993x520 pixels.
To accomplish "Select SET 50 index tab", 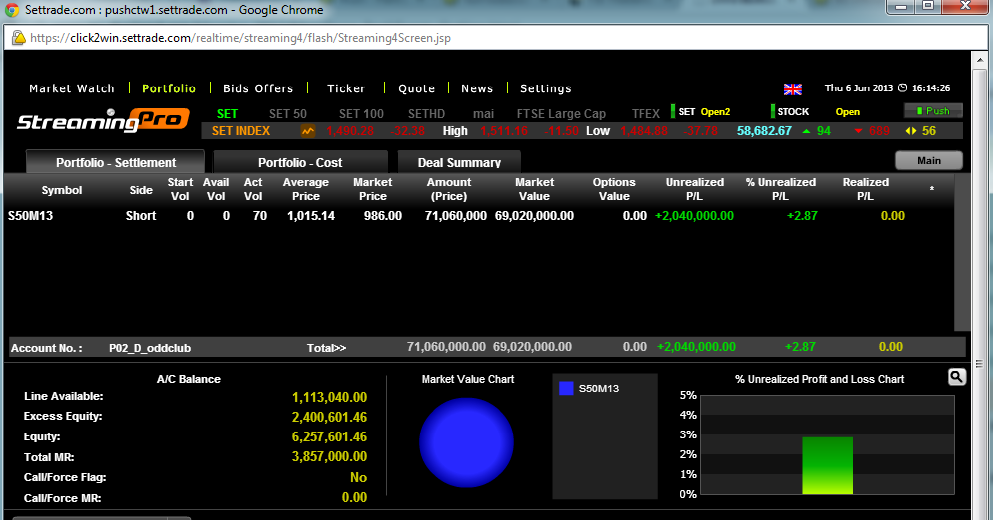I will [288, 113].
